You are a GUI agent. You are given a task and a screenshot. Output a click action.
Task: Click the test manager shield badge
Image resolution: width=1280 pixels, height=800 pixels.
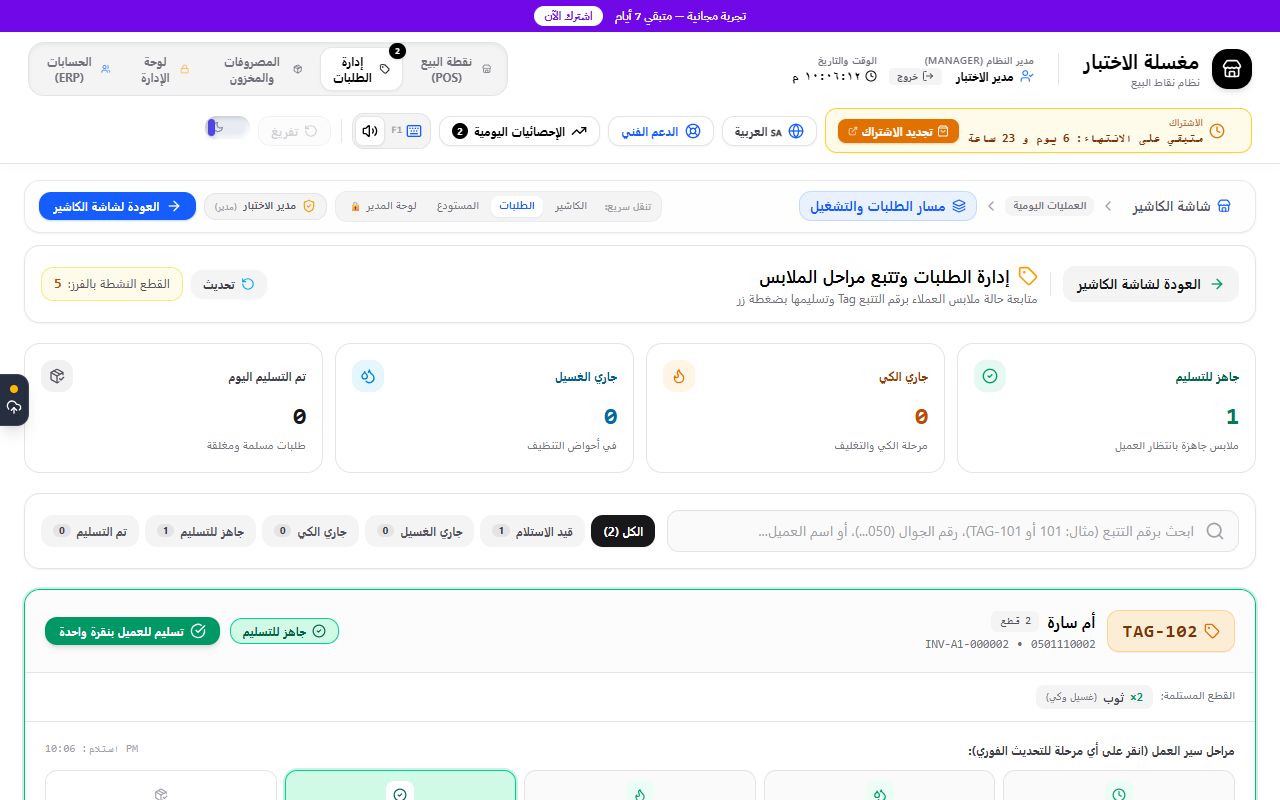[265, 206]
